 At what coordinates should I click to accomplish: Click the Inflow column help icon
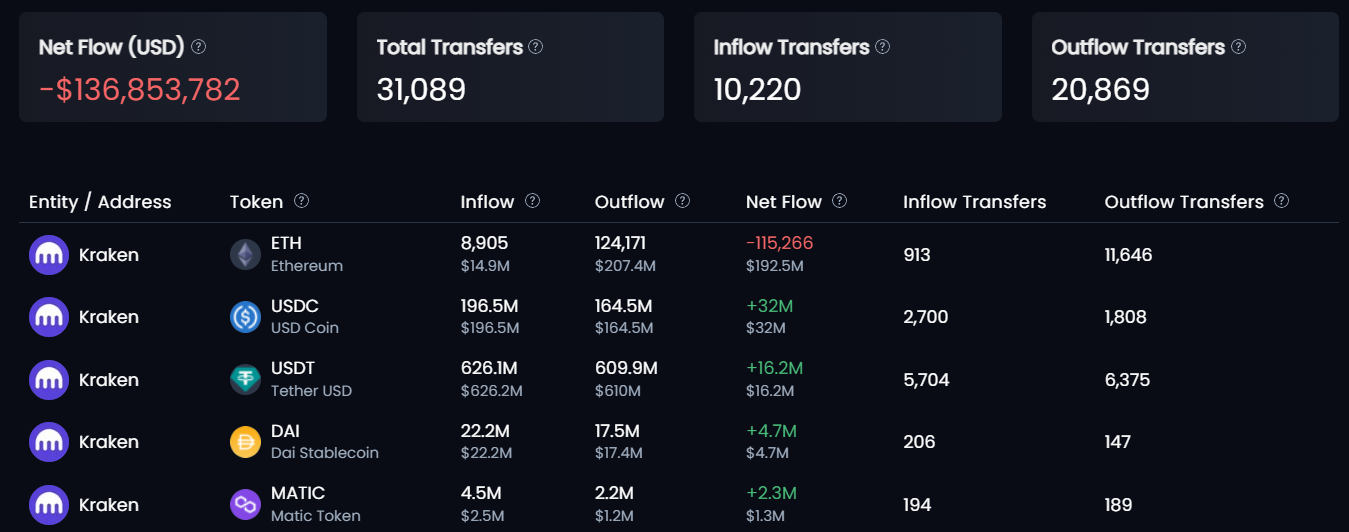point(533,201)
